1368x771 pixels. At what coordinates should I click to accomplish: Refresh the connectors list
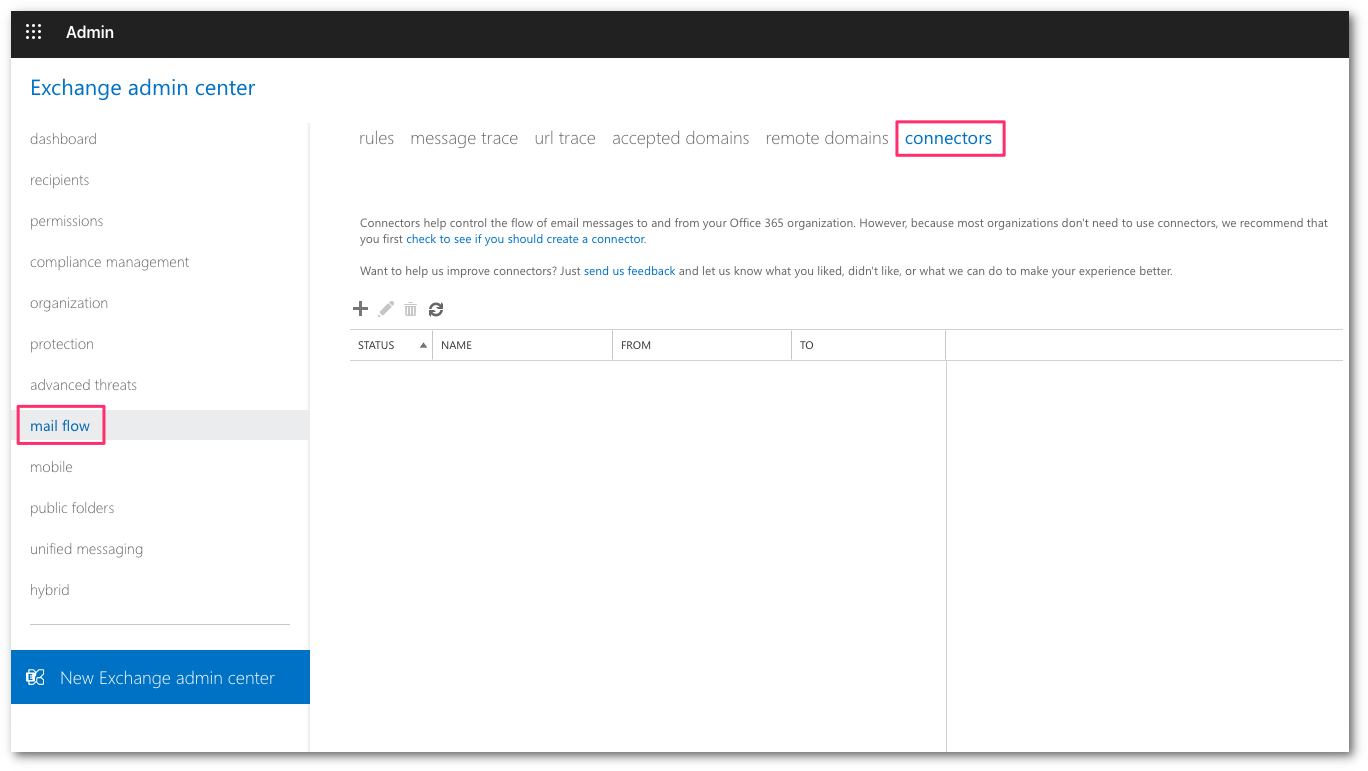(x=435, y=309)
